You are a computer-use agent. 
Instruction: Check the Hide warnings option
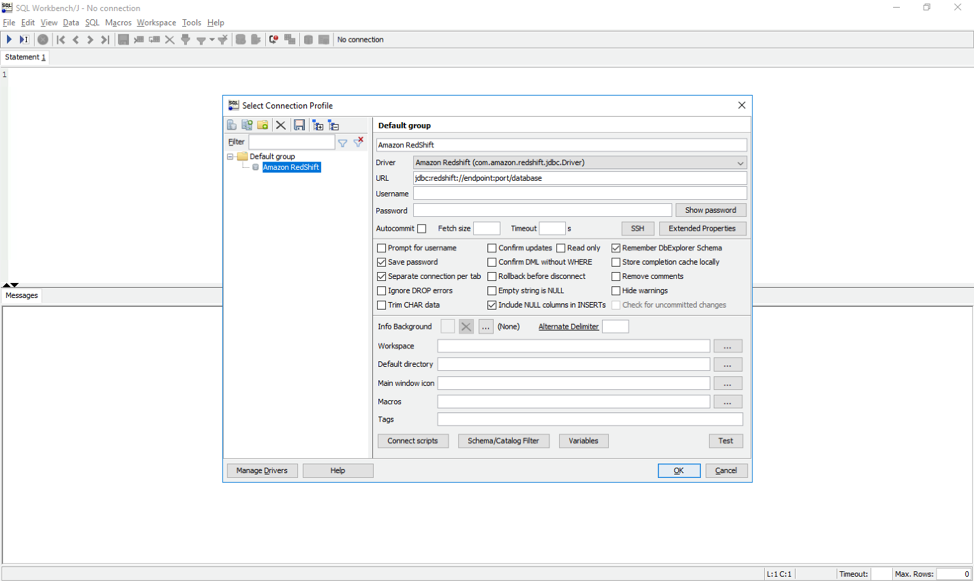coord(616,291)
